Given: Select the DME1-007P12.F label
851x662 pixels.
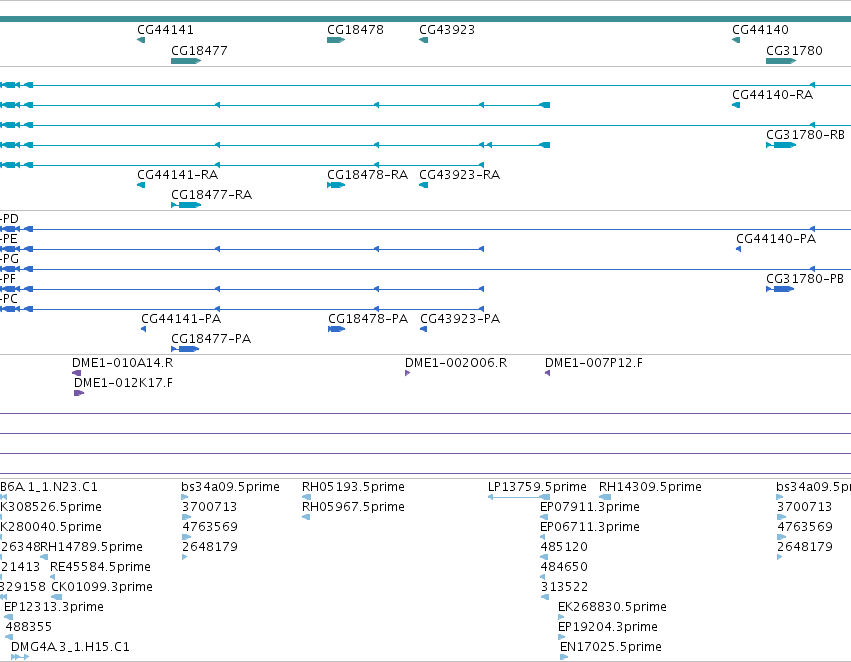Looking at the screenshot, I should (594, 363).
